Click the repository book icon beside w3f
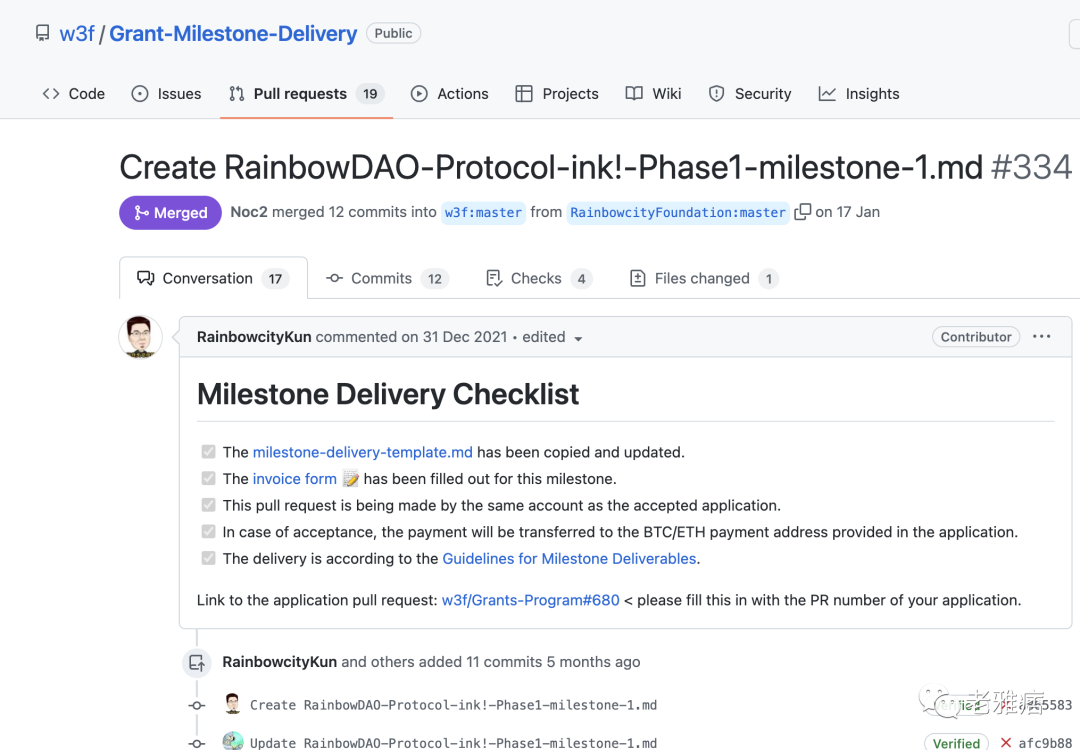1080x750 pixels. click(43, 33)
